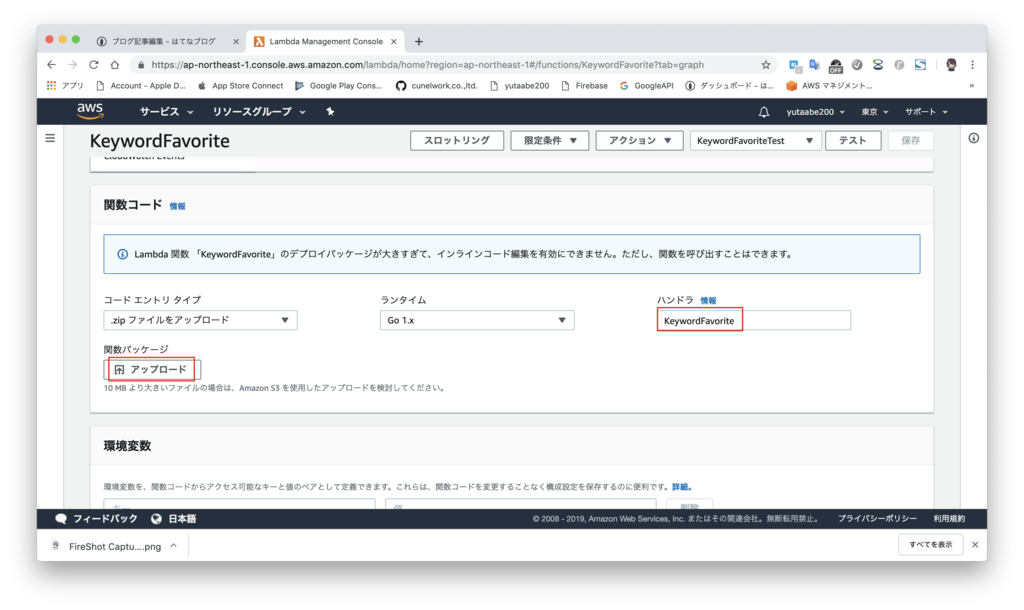1024x610 pixels.
Task: Bookmark this page with star icon
Action: pos(765,65)
